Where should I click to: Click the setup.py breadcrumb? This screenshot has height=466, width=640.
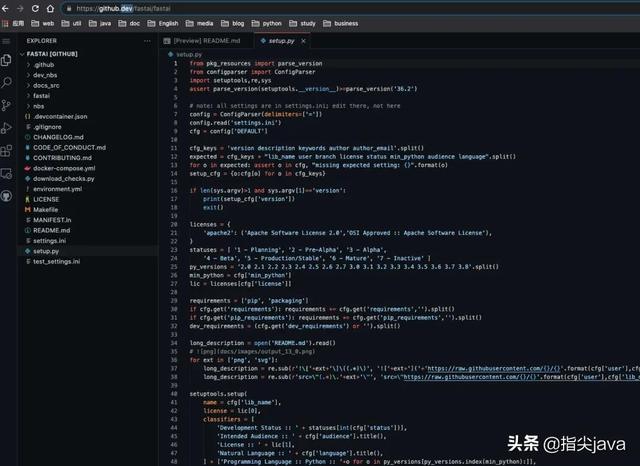(189, 54)
